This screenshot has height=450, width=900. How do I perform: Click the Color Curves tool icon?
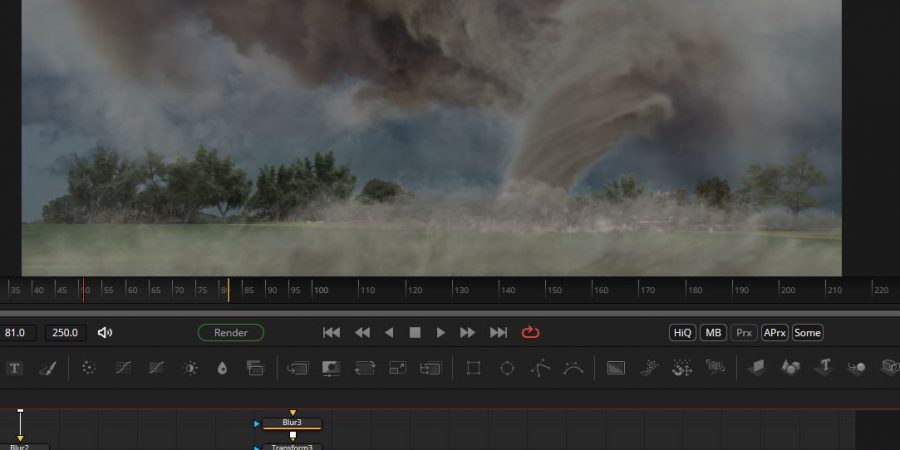tap(157, 368)
